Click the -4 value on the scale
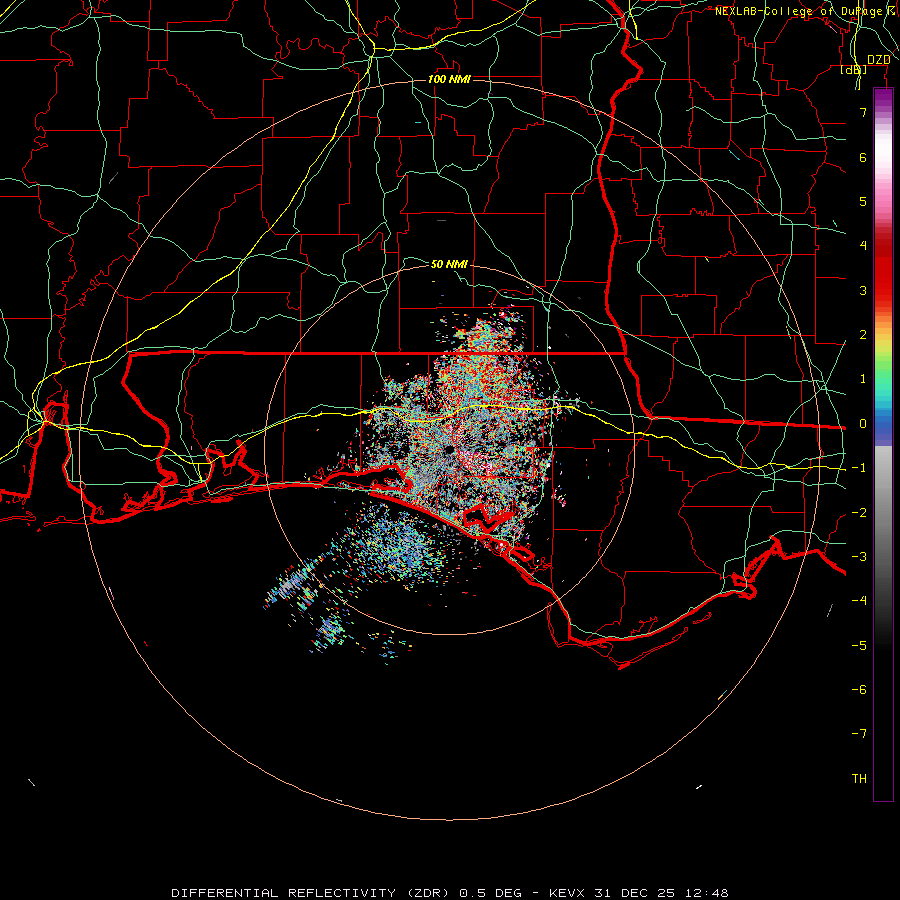Image resolution: width=900 pixels, height=900 pixels. 859,601
